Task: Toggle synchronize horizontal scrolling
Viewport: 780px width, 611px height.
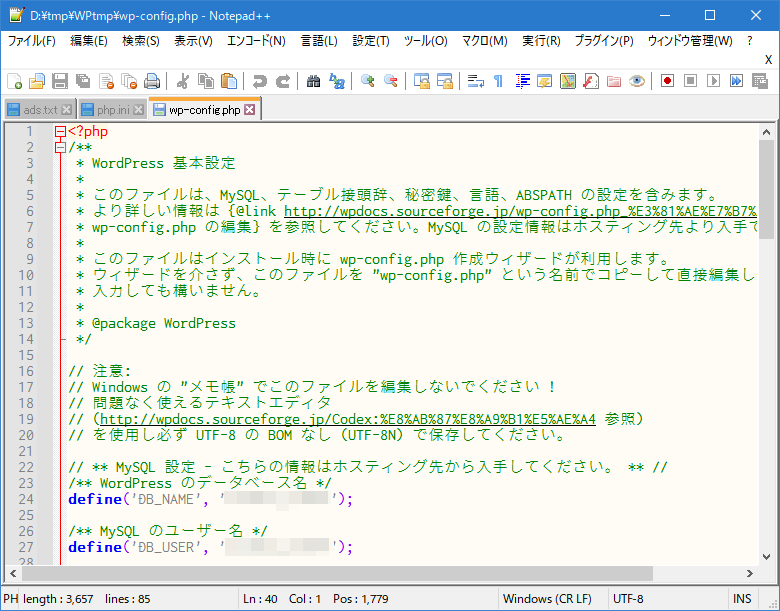Action: pyautogui.click(x=445, y=81)
